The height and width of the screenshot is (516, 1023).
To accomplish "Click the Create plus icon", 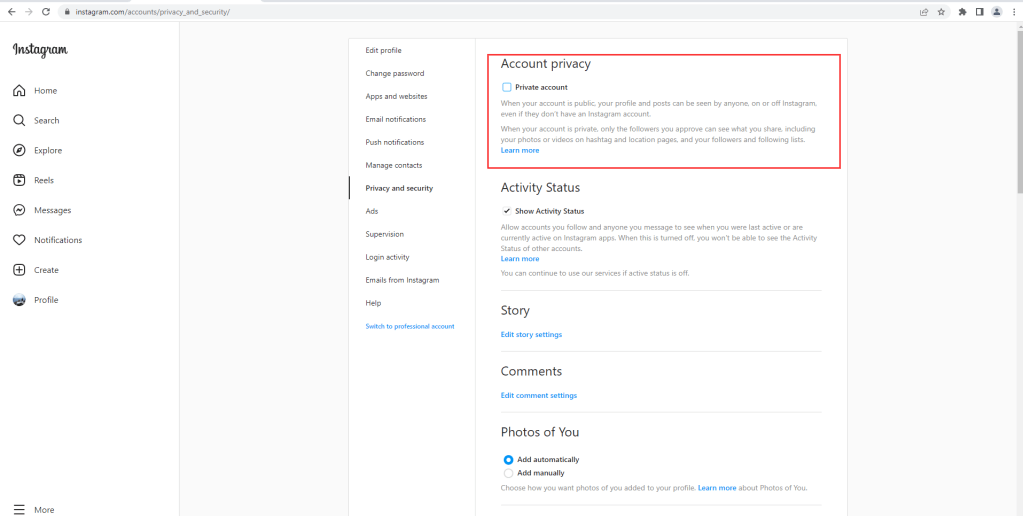I will click(19, 270).
